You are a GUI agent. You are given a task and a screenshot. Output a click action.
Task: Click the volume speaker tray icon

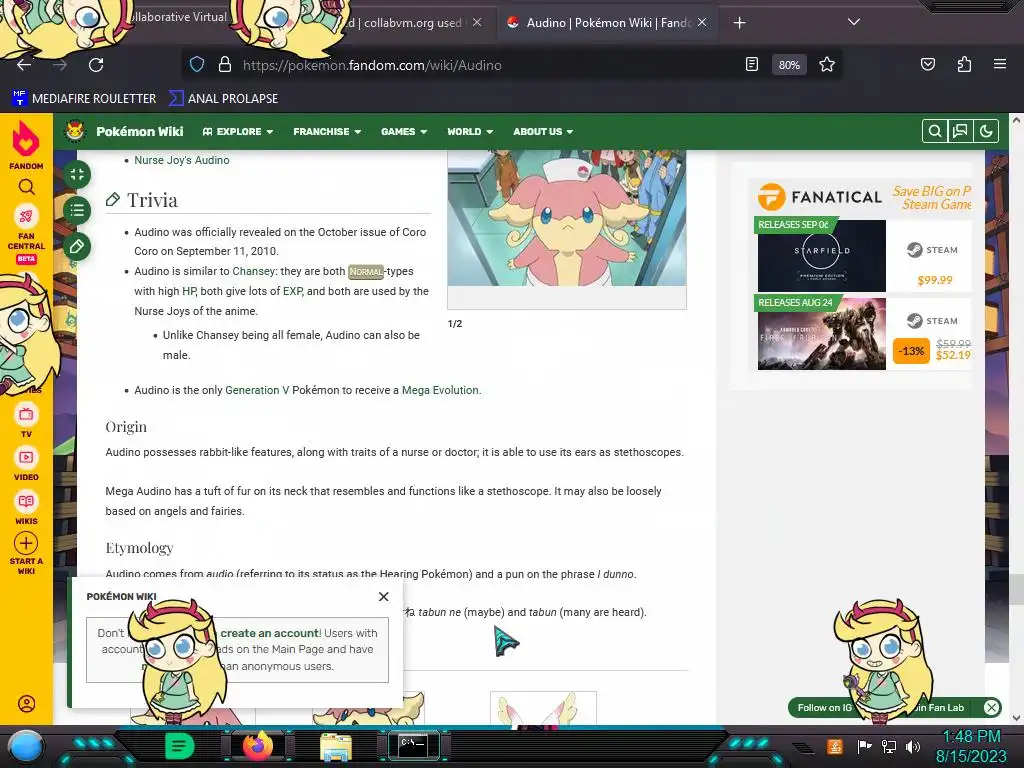(913, 746)
